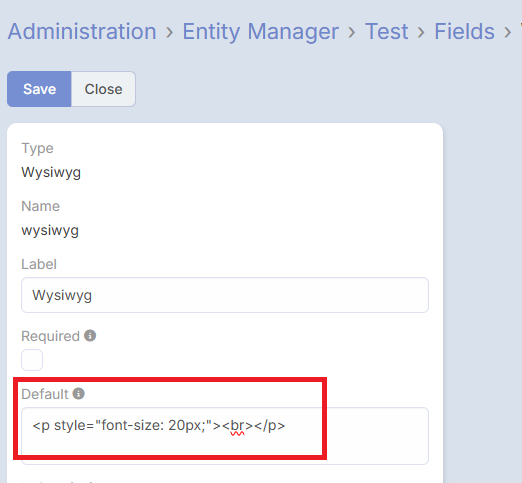Open the Administration breadcrumb link
522x483 pixels.
click(x=82, y=31)
